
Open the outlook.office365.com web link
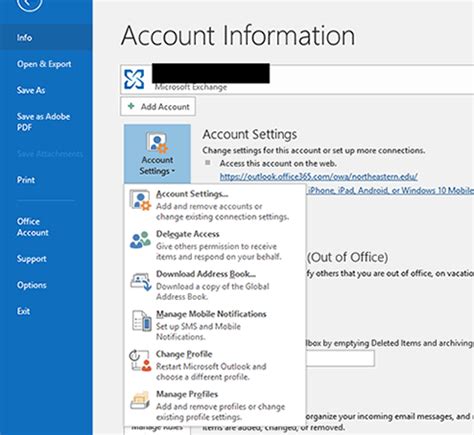click(318, 176)
